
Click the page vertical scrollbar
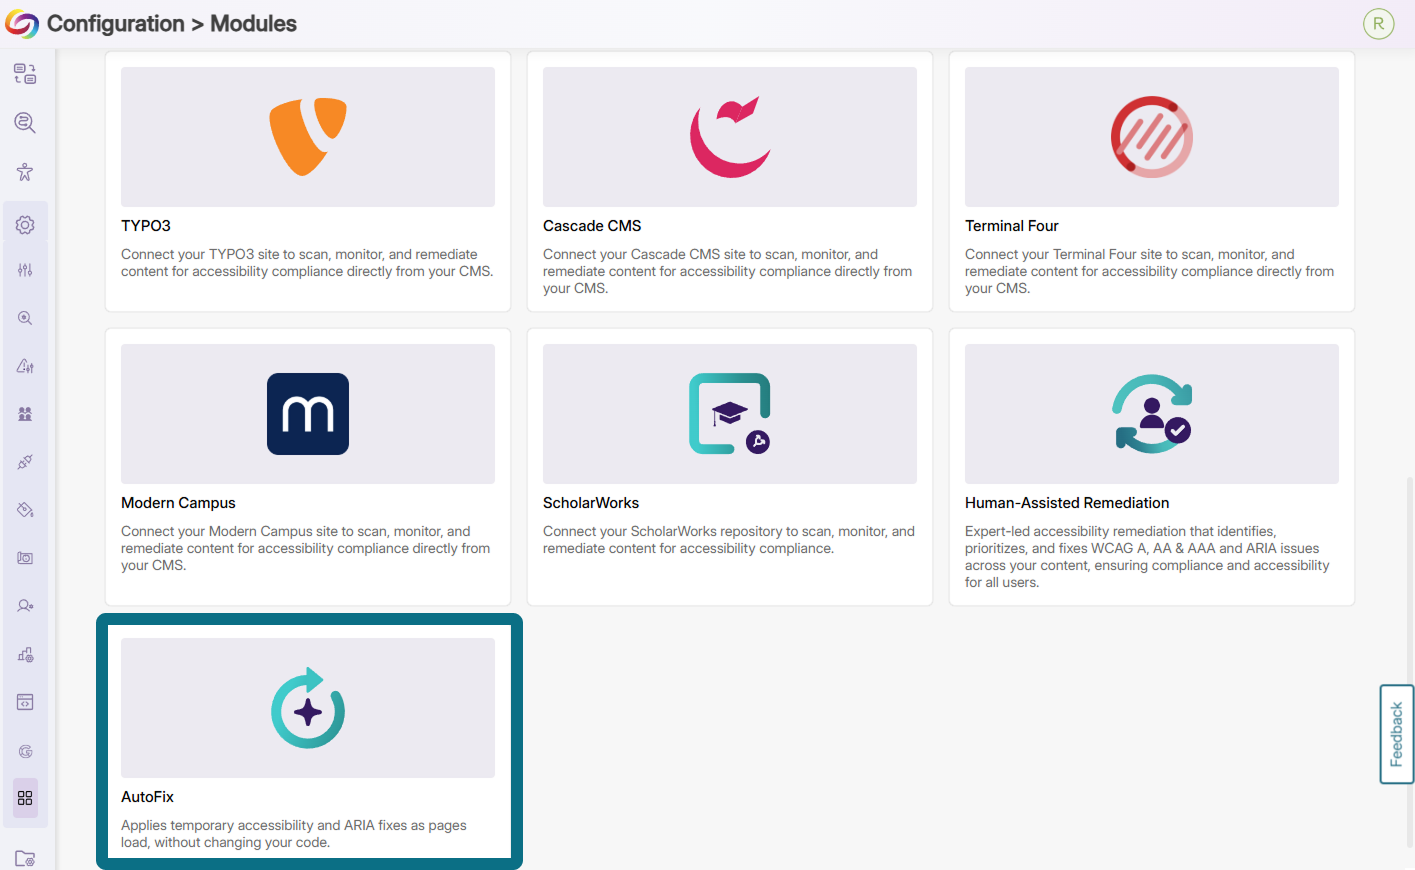coord(1410,660)
